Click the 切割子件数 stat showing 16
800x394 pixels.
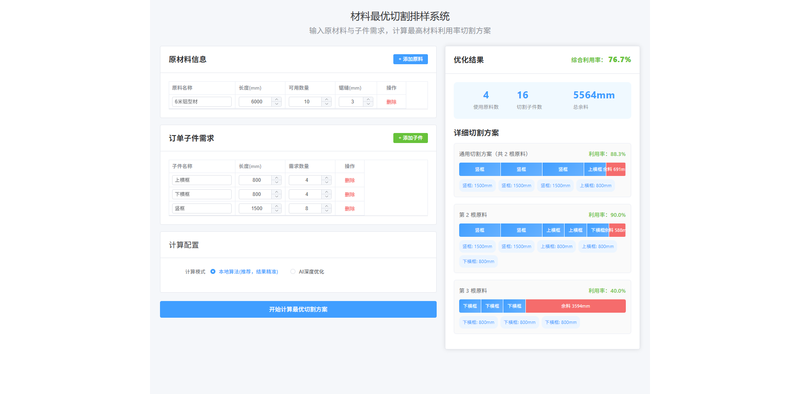coord(529,100)
